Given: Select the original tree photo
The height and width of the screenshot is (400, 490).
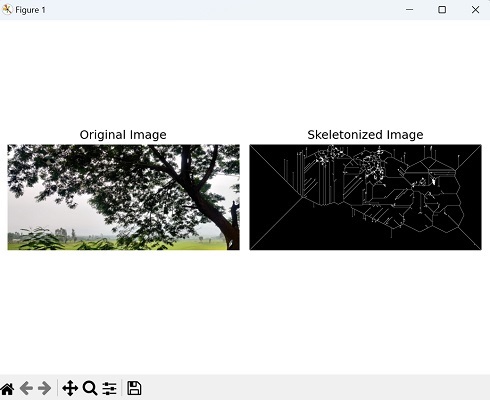Looking at the screenshot, I should (x=123, y=197).
